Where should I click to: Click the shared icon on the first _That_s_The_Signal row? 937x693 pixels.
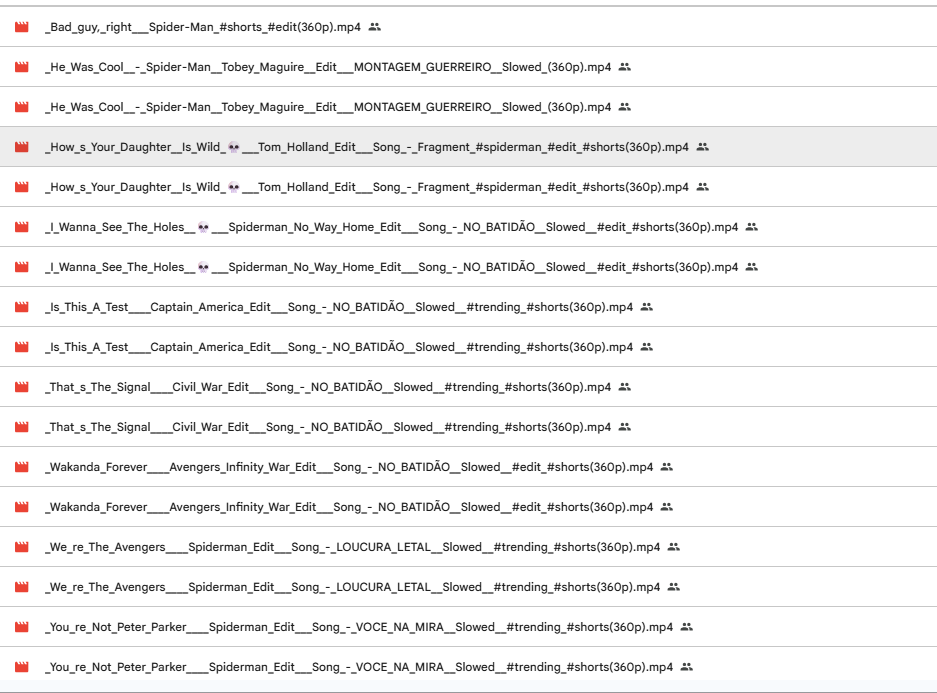pyautogui.click(x=625, y=387)
